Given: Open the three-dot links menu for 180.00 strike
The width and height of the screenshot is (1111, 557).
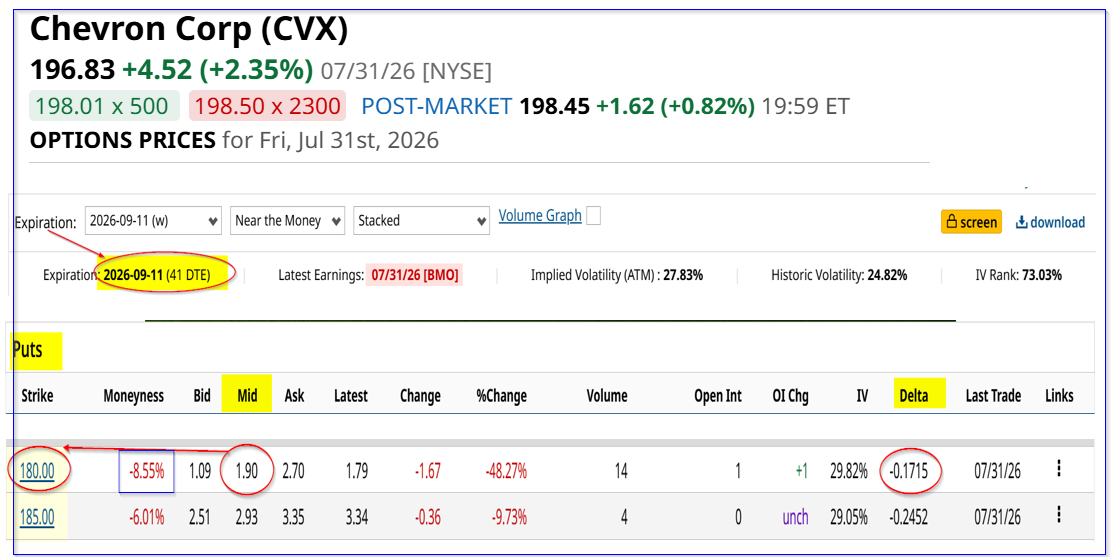Looking at the screenshot, I should click(1059, 468).
